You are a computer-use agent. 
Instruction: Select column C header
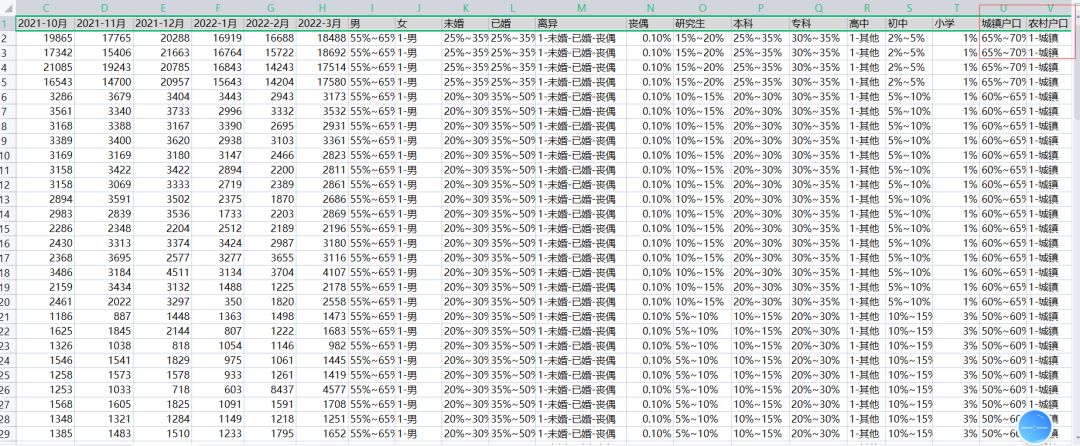pos(45,8)
